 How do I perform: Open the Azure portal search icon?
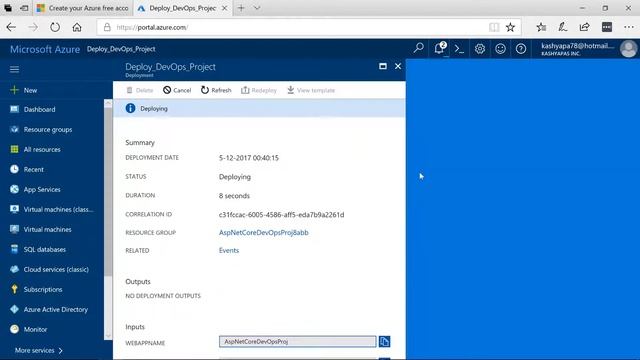coord(418,48)
